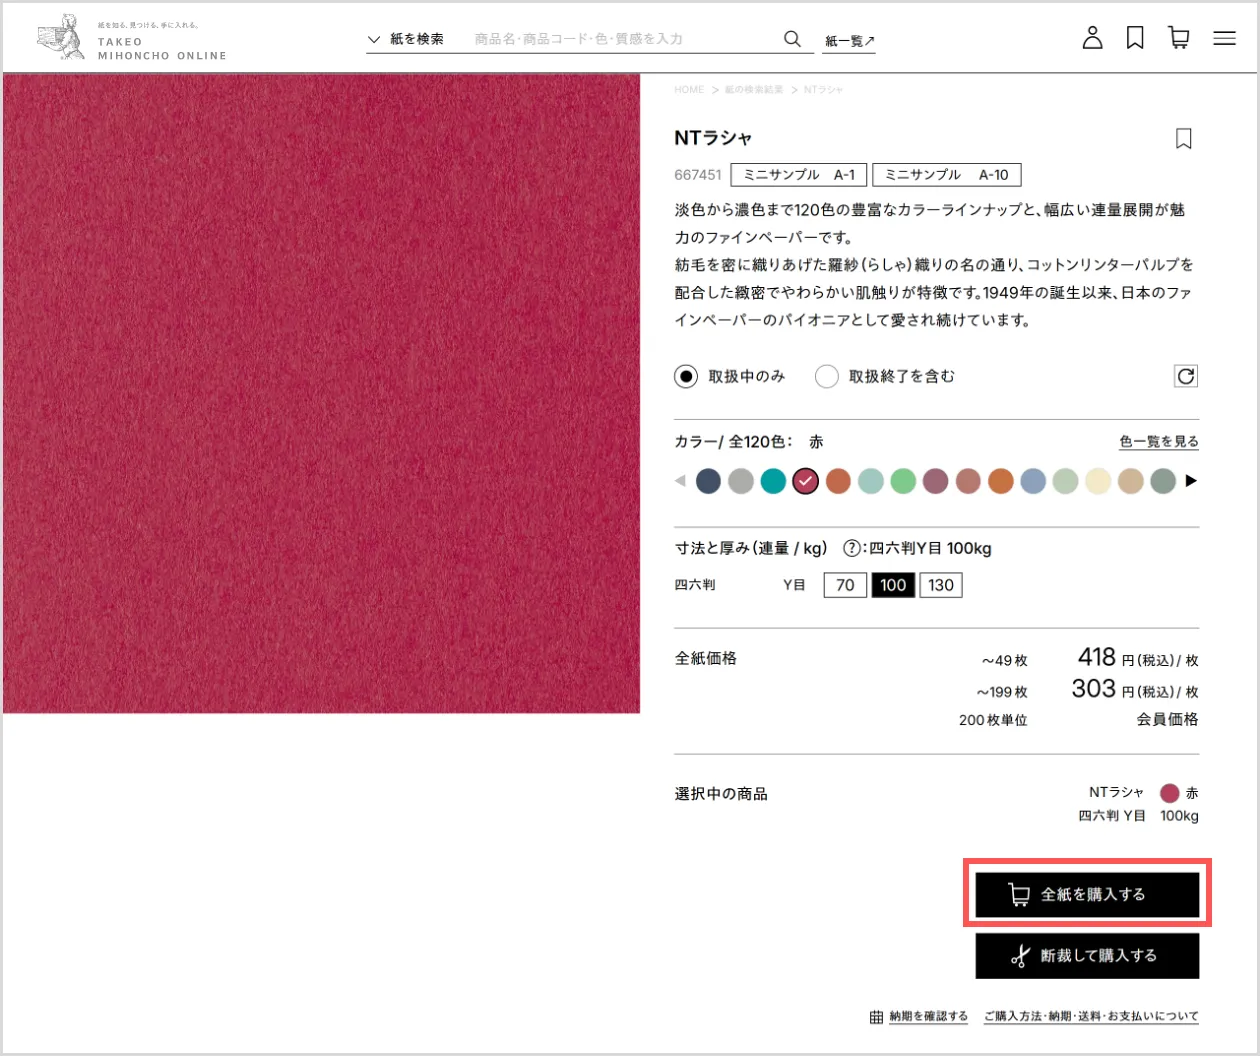The width and height of the screenshot is (1260, 1058).
Task: Go to the HOME breadcrumb
Action: tap(689, 90)
